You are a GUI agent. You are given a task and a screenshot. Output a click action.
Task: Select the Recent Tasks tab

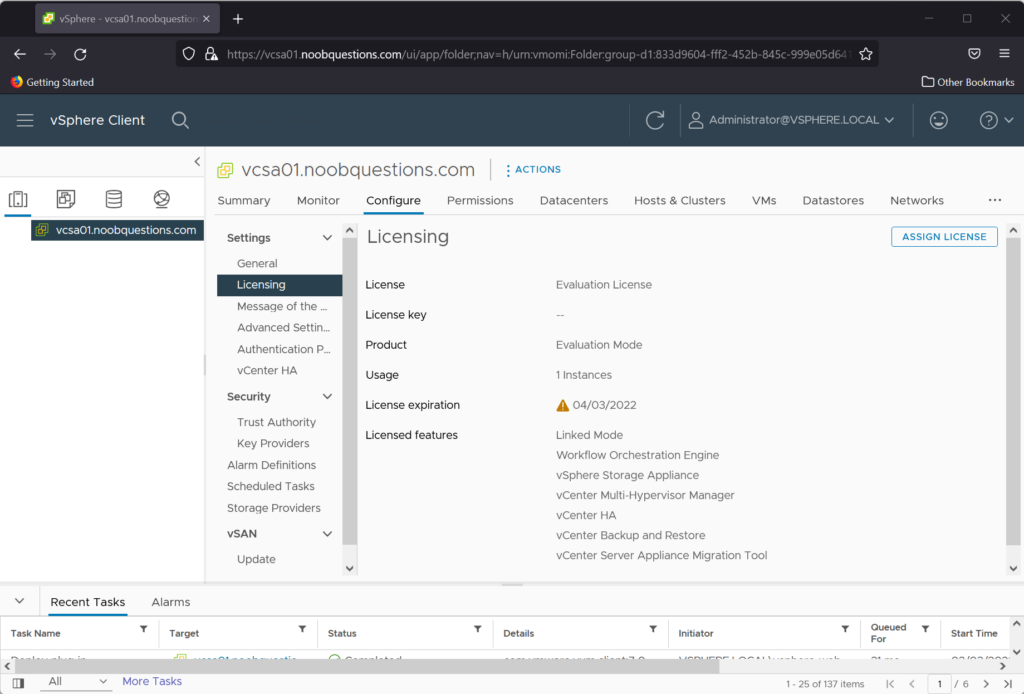tap(88, 602)
